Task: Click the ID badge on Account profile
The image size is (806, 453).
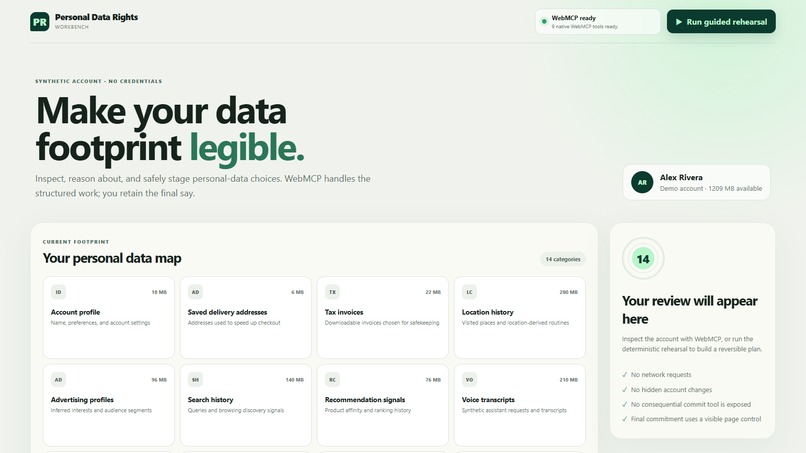Action: pos(58,292)
